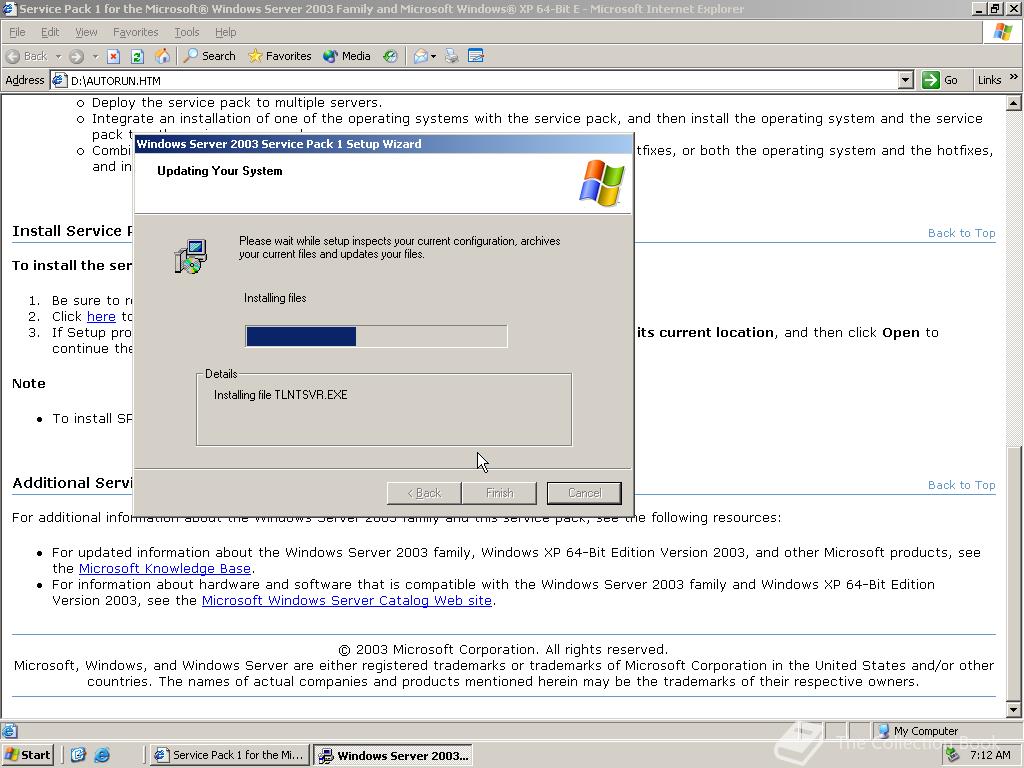
Task: Switch to Service Pack 1 taskbar button
Action: coord(230,755)
